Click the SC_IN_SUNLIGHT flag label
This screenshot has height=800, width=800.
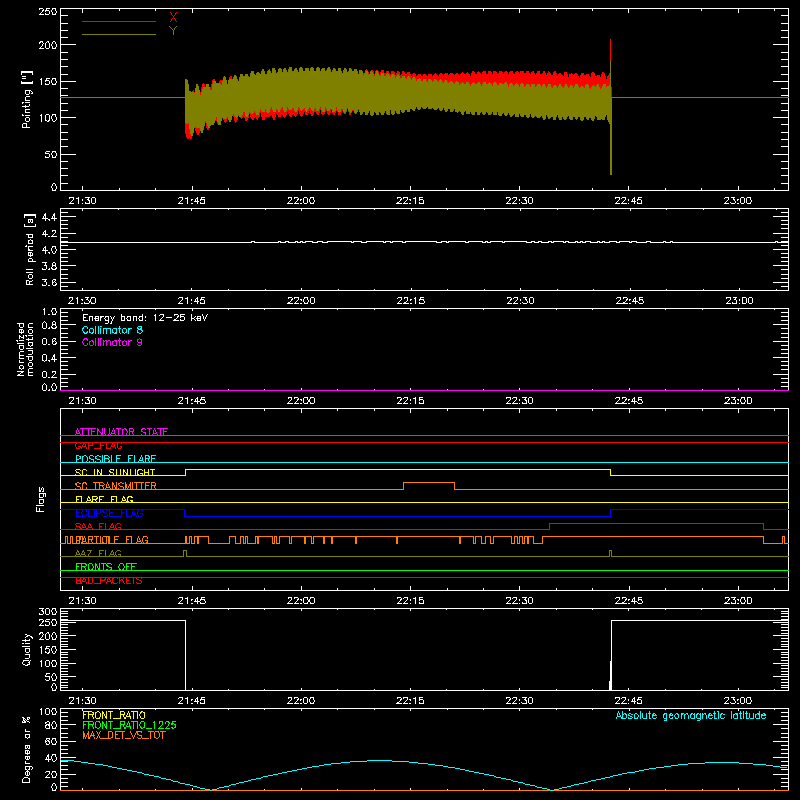115,472
